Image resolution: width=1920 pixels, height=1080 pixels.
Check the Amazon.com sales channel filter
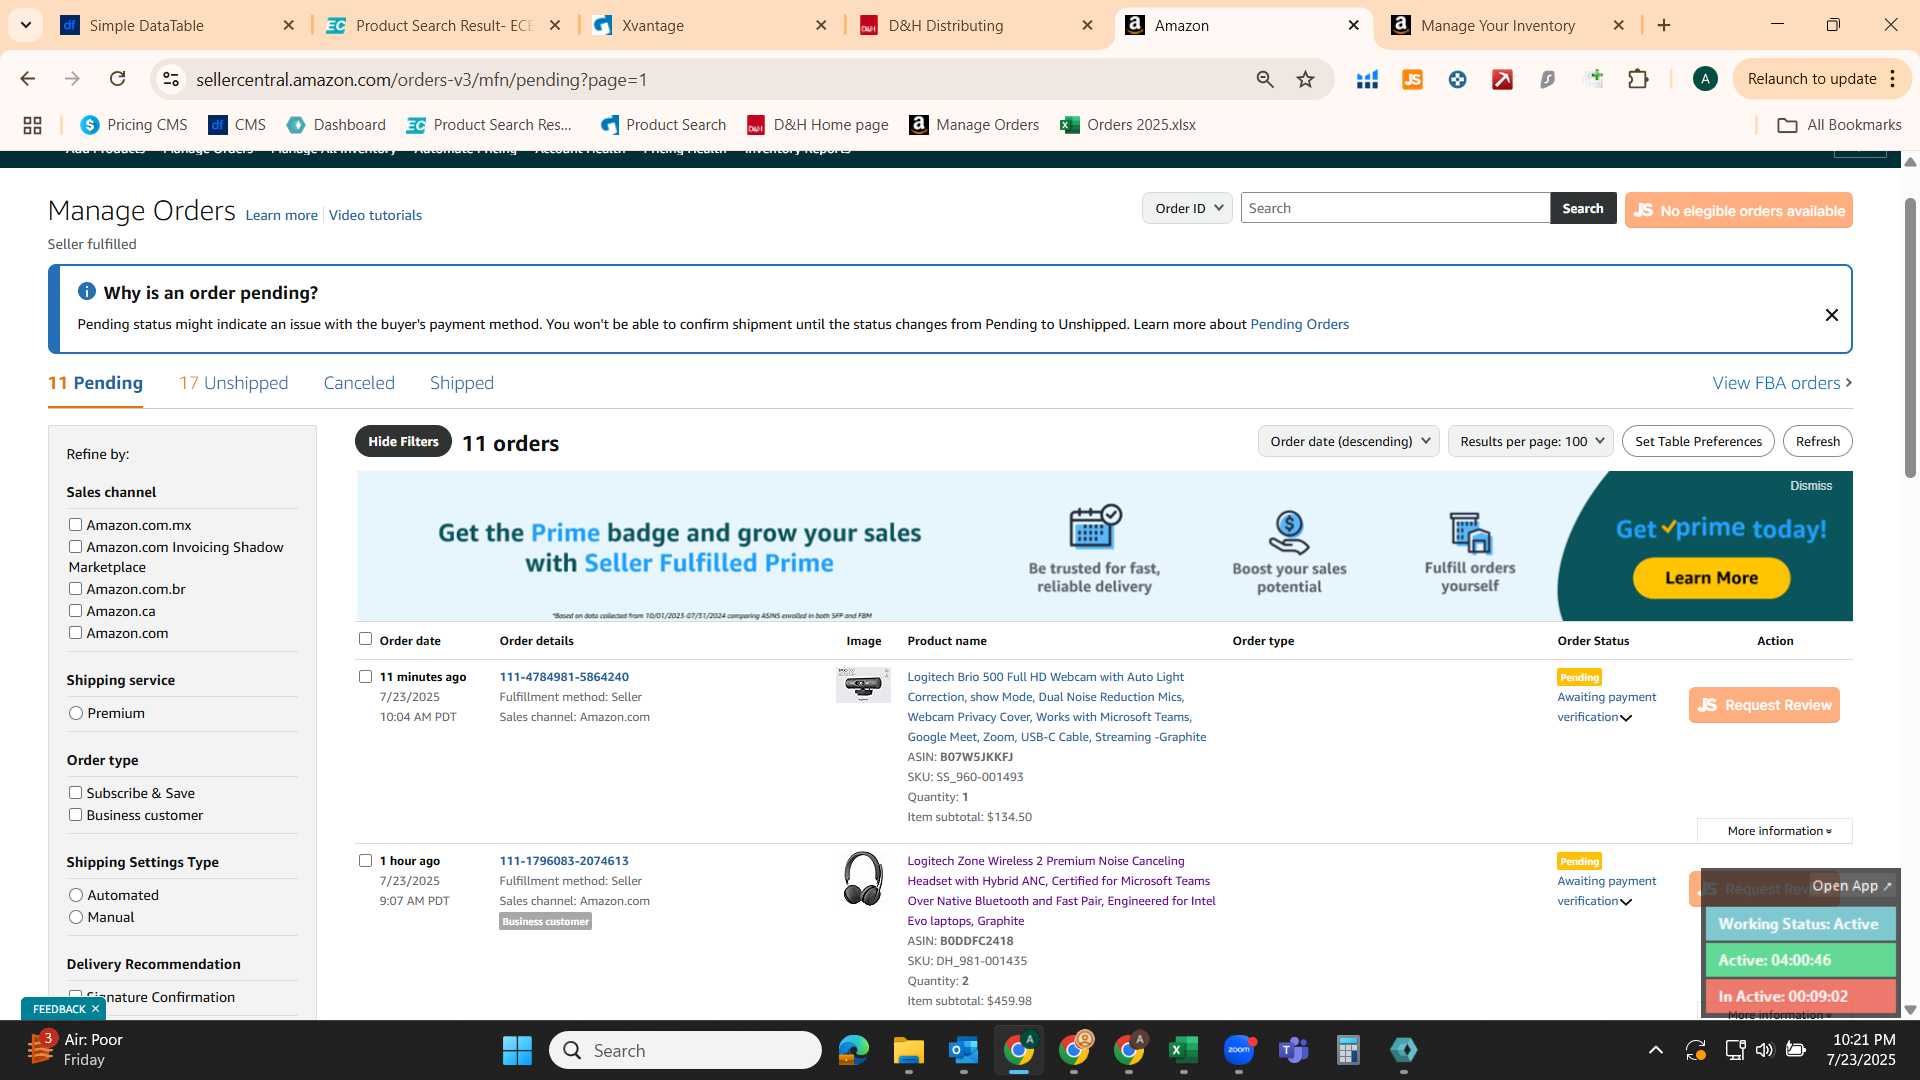[75, 633]
